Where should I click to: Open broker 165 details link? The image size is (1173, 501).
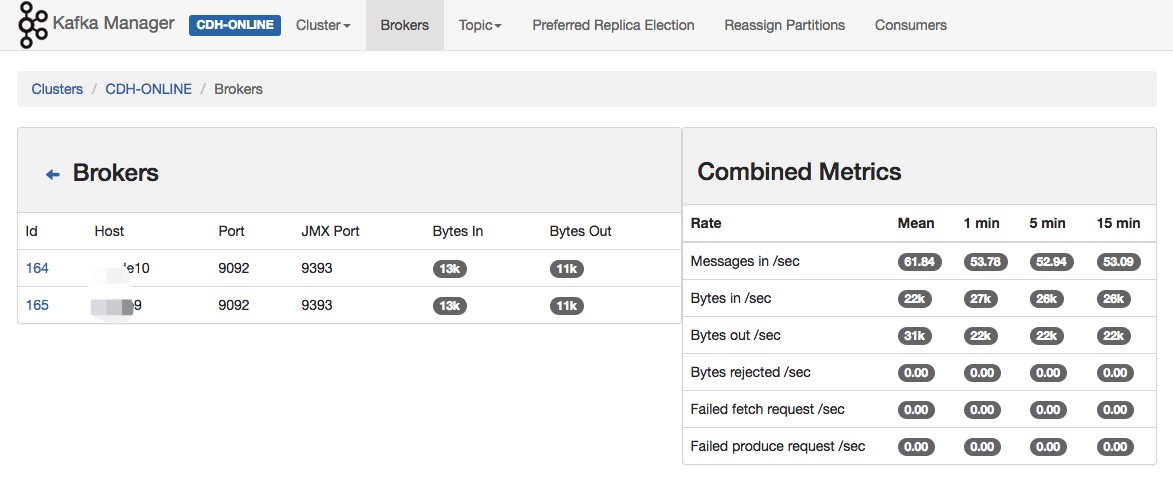pos(37,305)
